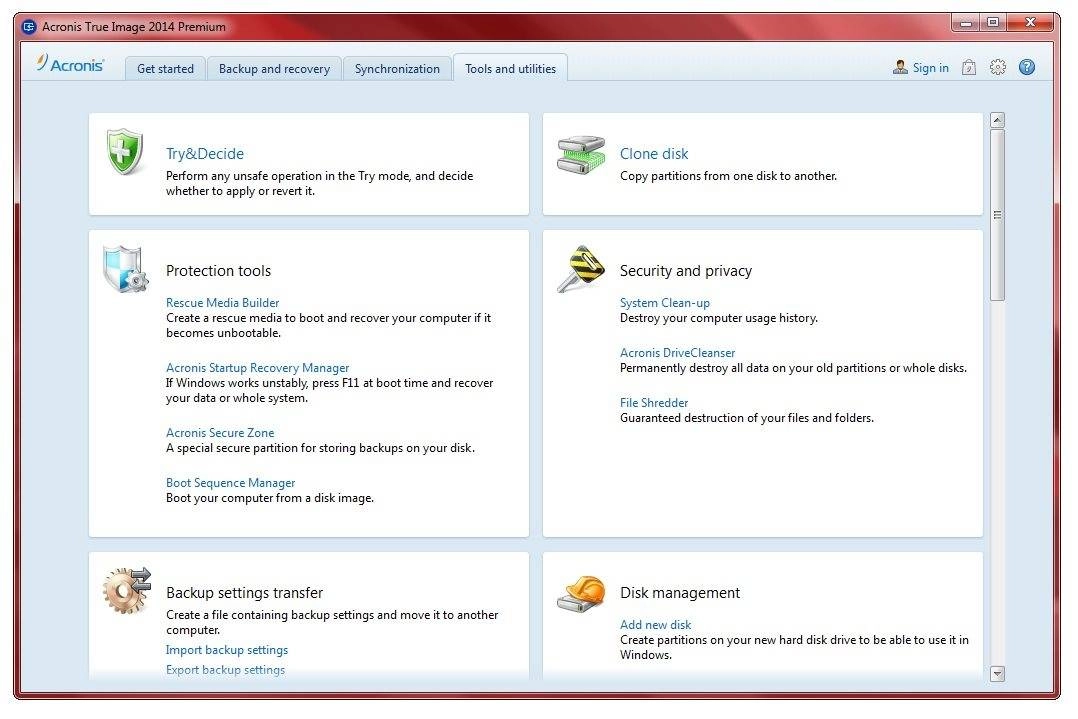This screenshot has width=1078, height=719.
Task: Click the Protection tools heading
Action: click(x=218, y=271)
